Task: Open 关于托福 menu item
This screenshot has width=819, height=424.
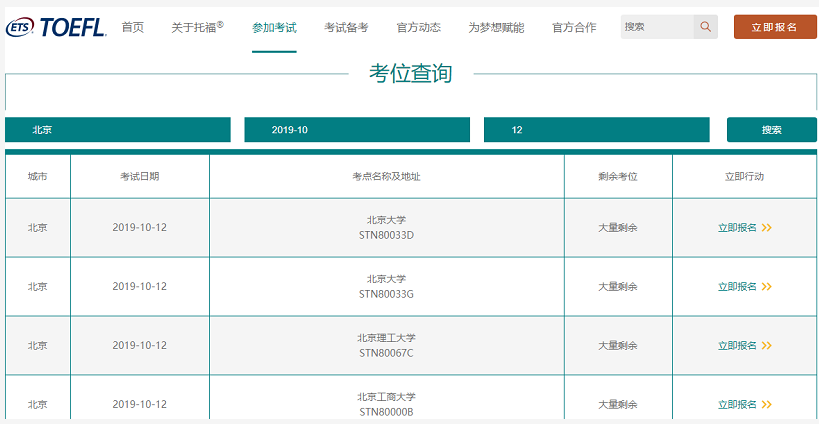Action: coord(197,27)
